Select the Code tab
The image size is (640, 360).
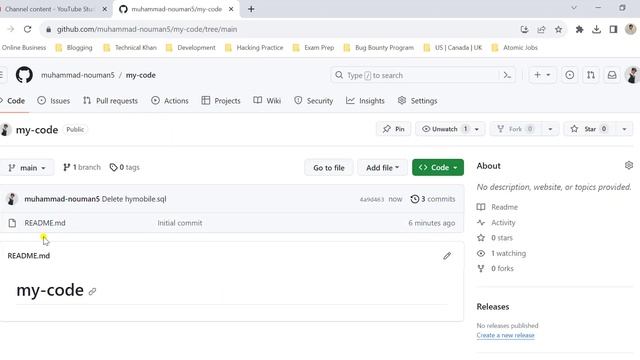click(13, 100)
